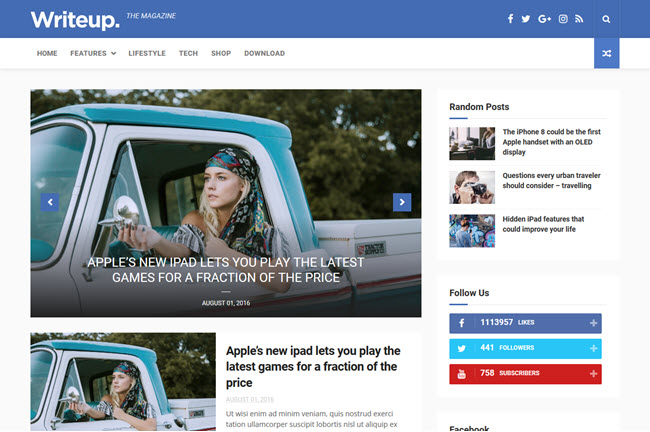650x432 pixels.
Task: Open the RSS feed header icon
Action: pos(579,19)
